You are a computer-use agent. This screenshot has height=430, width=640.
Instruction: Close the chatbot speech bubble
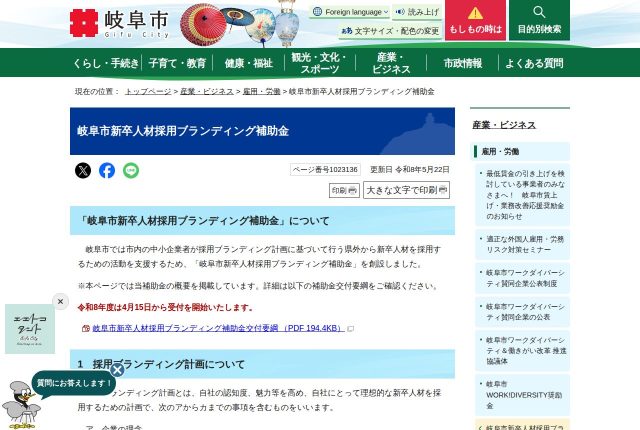117,370
